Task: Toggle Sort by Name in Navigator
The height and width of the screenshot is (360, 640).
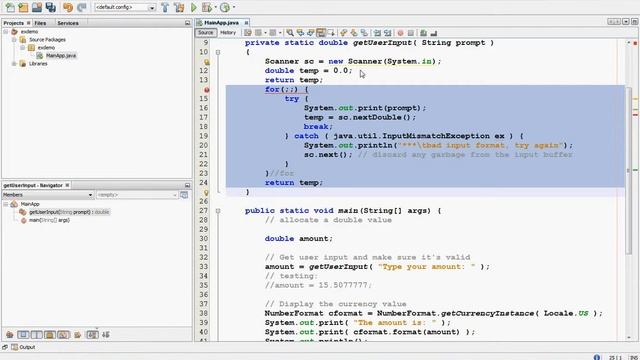Action: pos(92,335)
